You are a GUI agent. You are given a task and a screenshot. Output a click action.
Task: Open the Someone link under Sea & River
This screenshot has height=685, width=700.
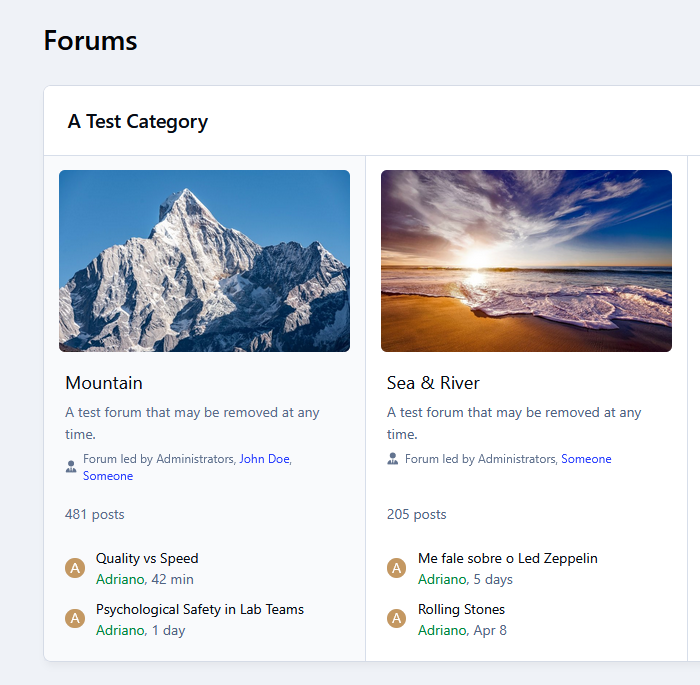pyautogui.click(x=586, y=459)
